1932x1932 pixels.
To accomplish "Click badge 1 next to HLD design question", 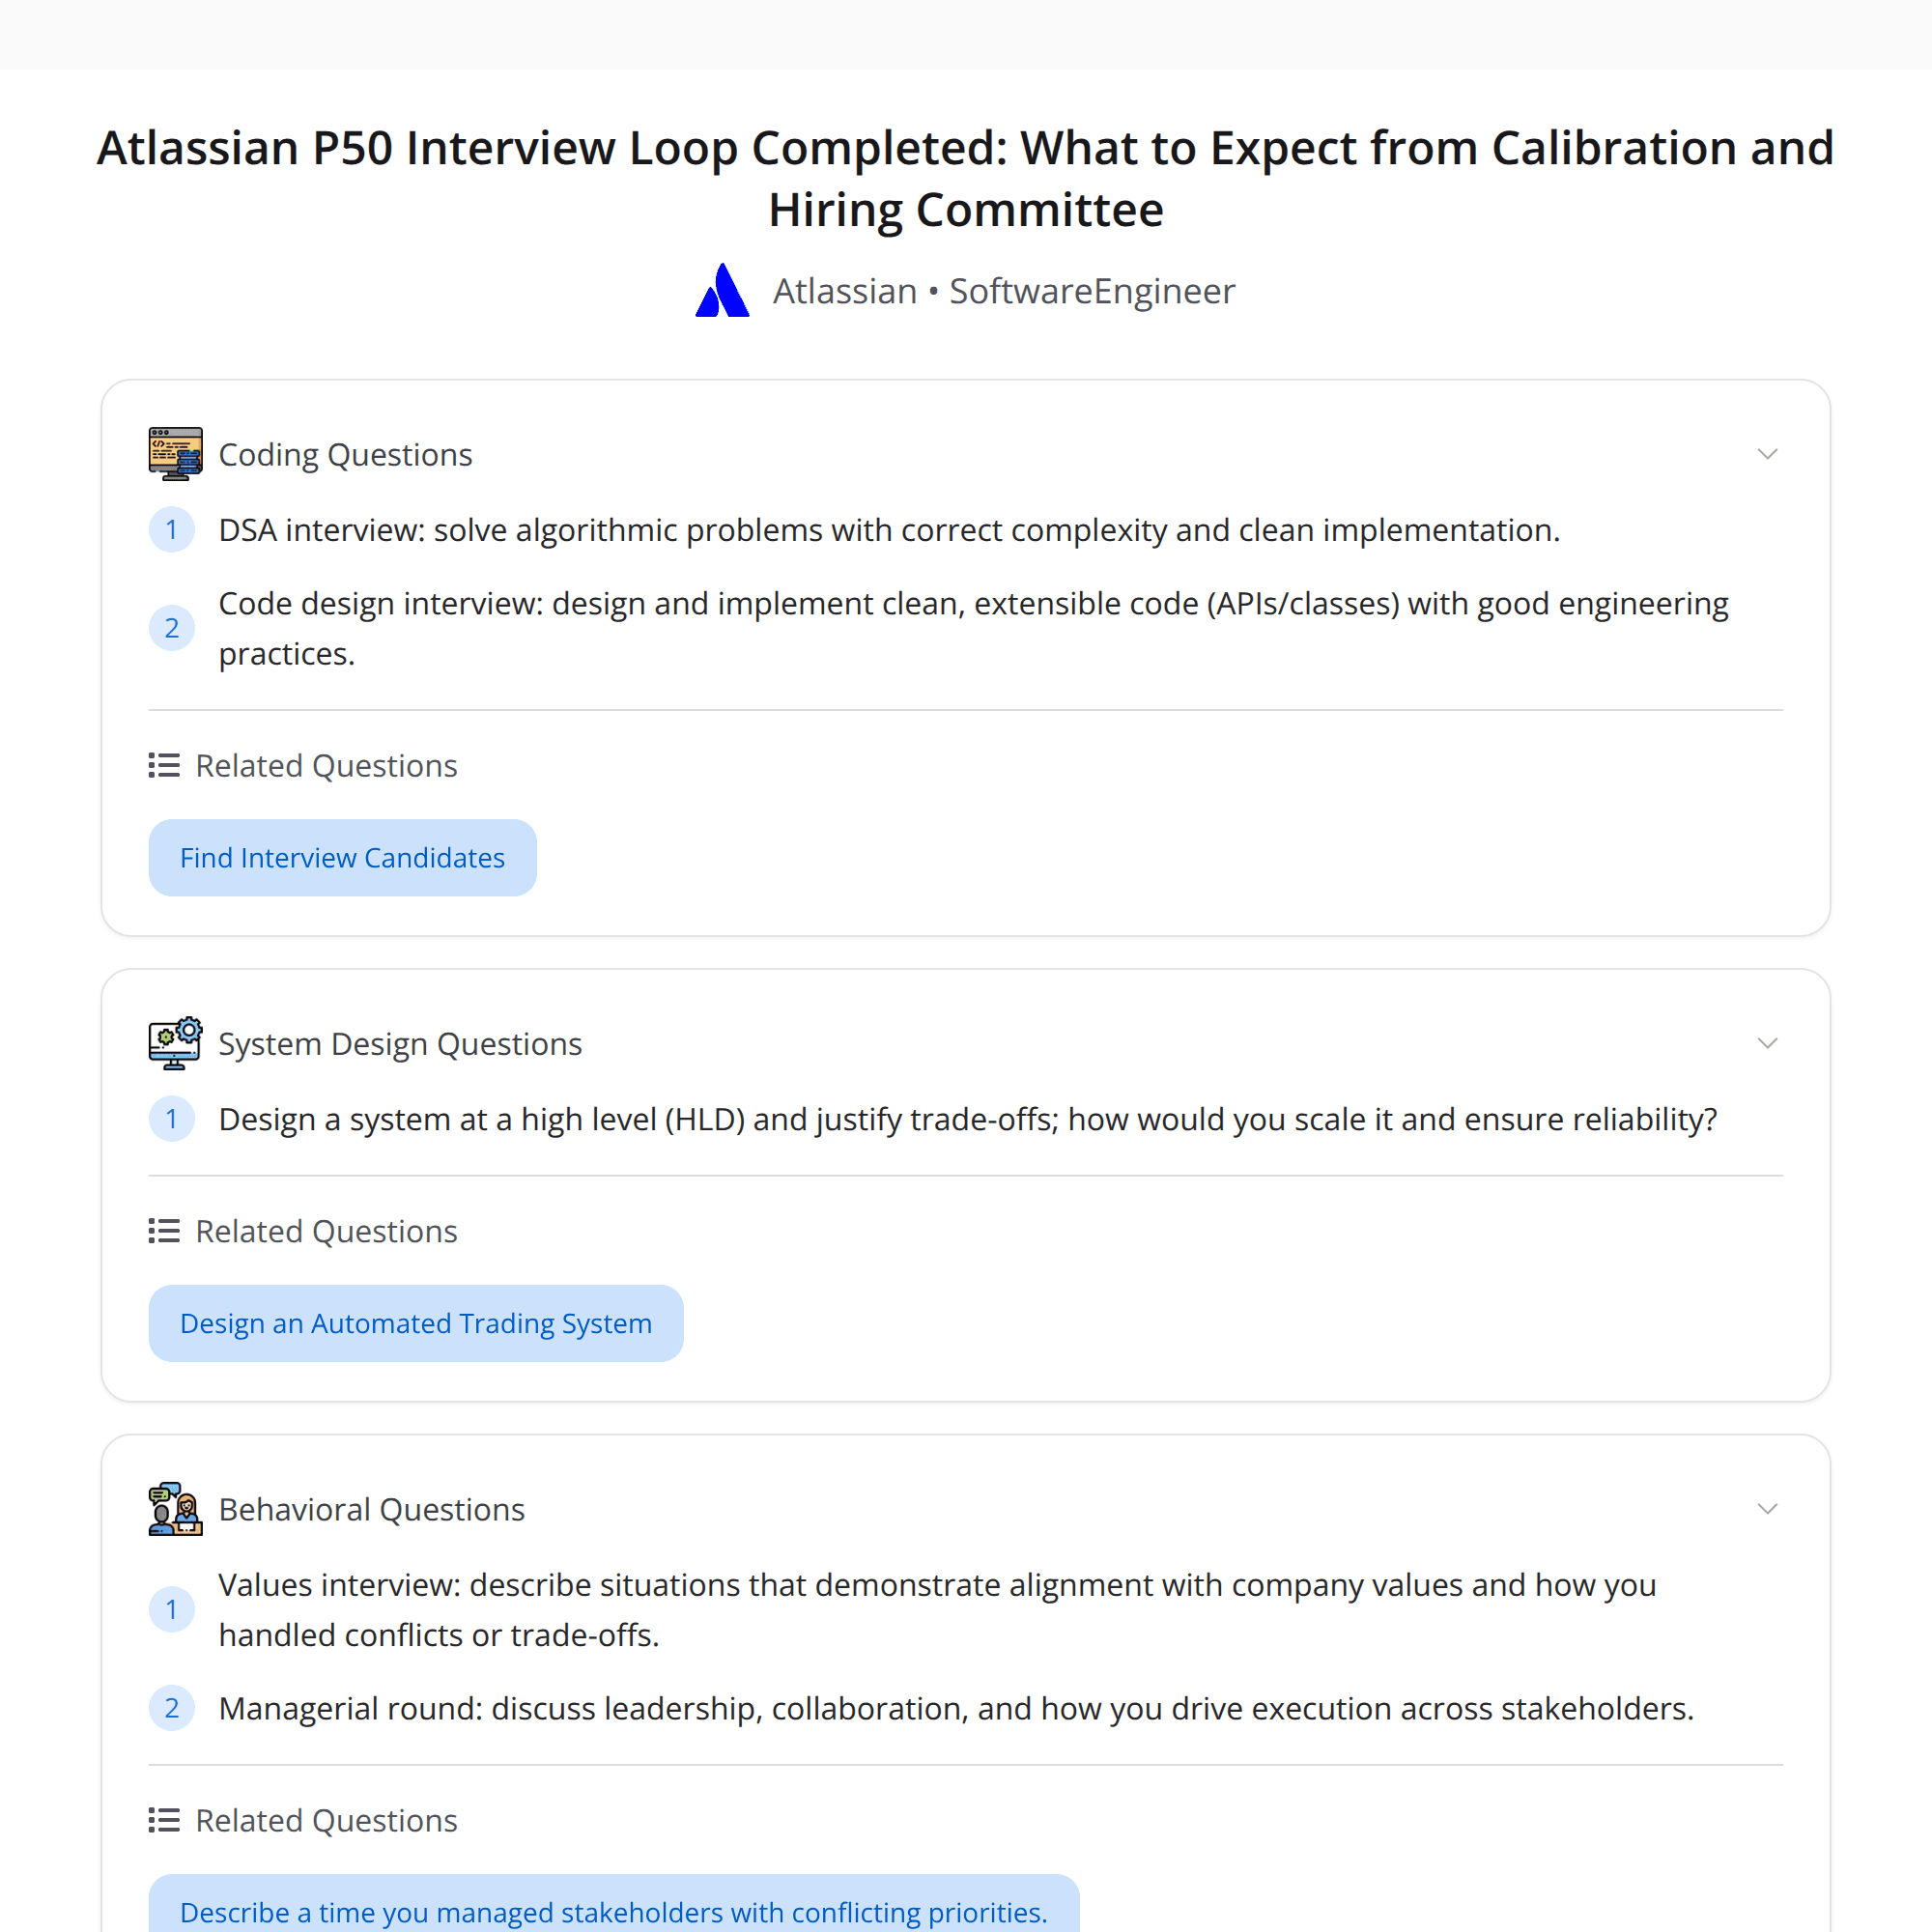I will click(x=172, y=1119).
